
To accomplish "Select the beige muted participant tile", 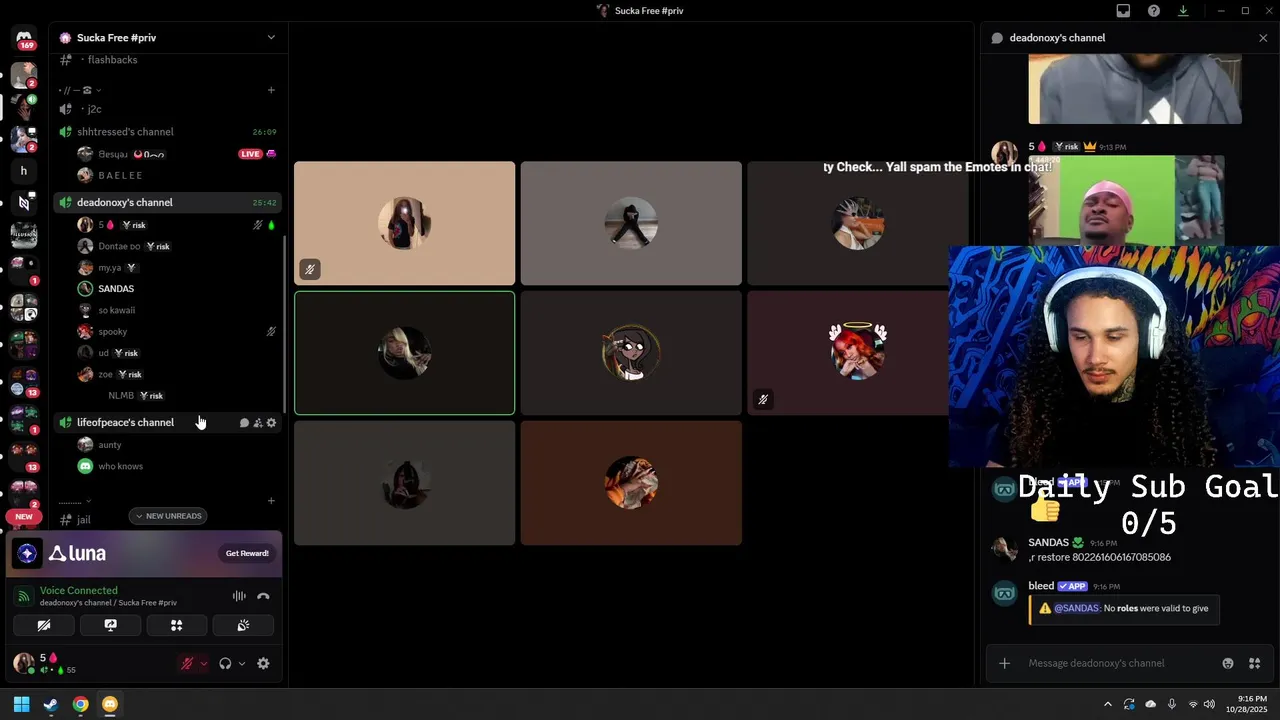I will (404, 223).
